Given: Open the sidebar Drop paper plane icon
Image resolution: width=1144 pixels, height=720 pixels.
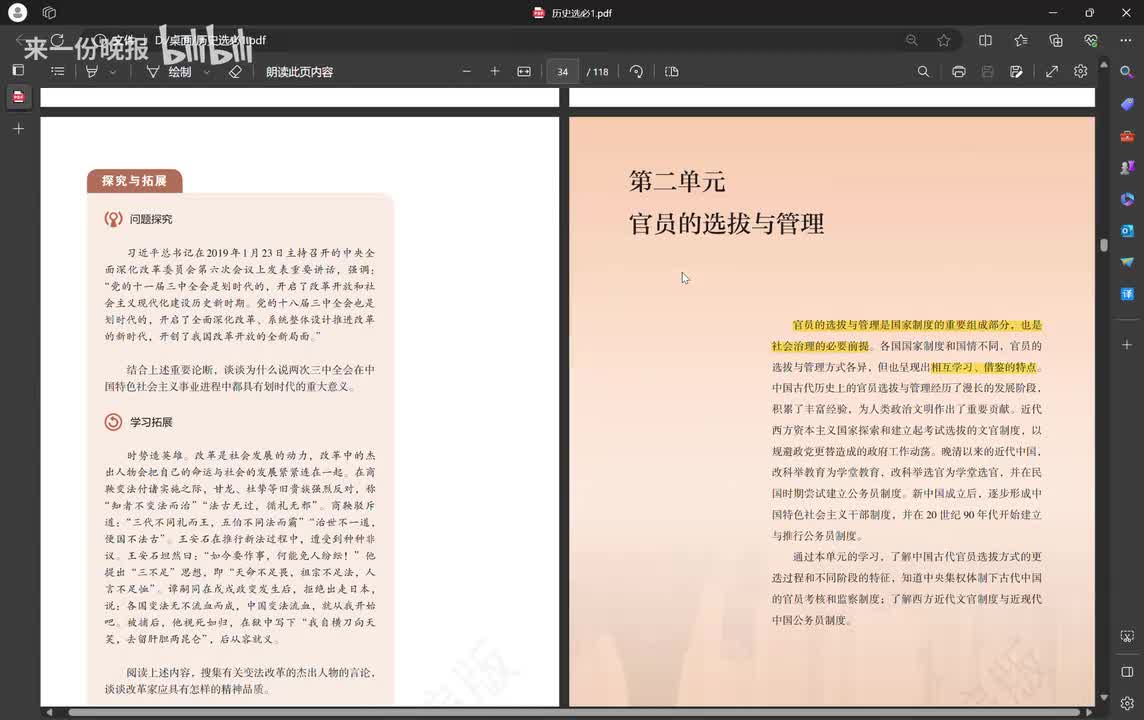Looking at the screenshot, I should point(1127,262).
